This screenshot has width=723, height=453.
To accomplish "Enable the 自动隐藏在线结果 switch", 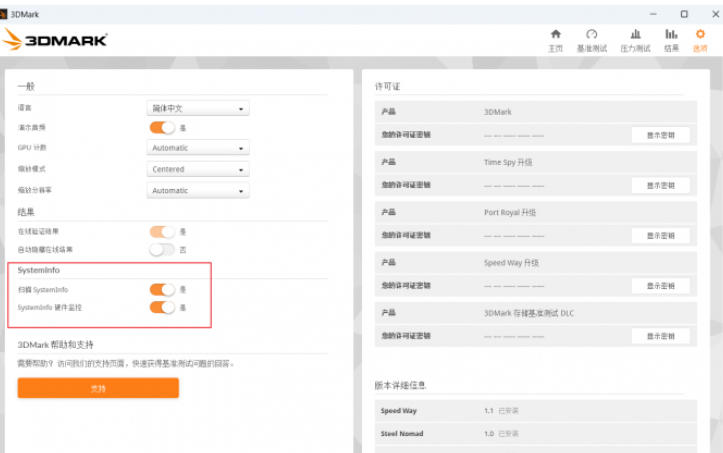I will (x=162, y=249).
